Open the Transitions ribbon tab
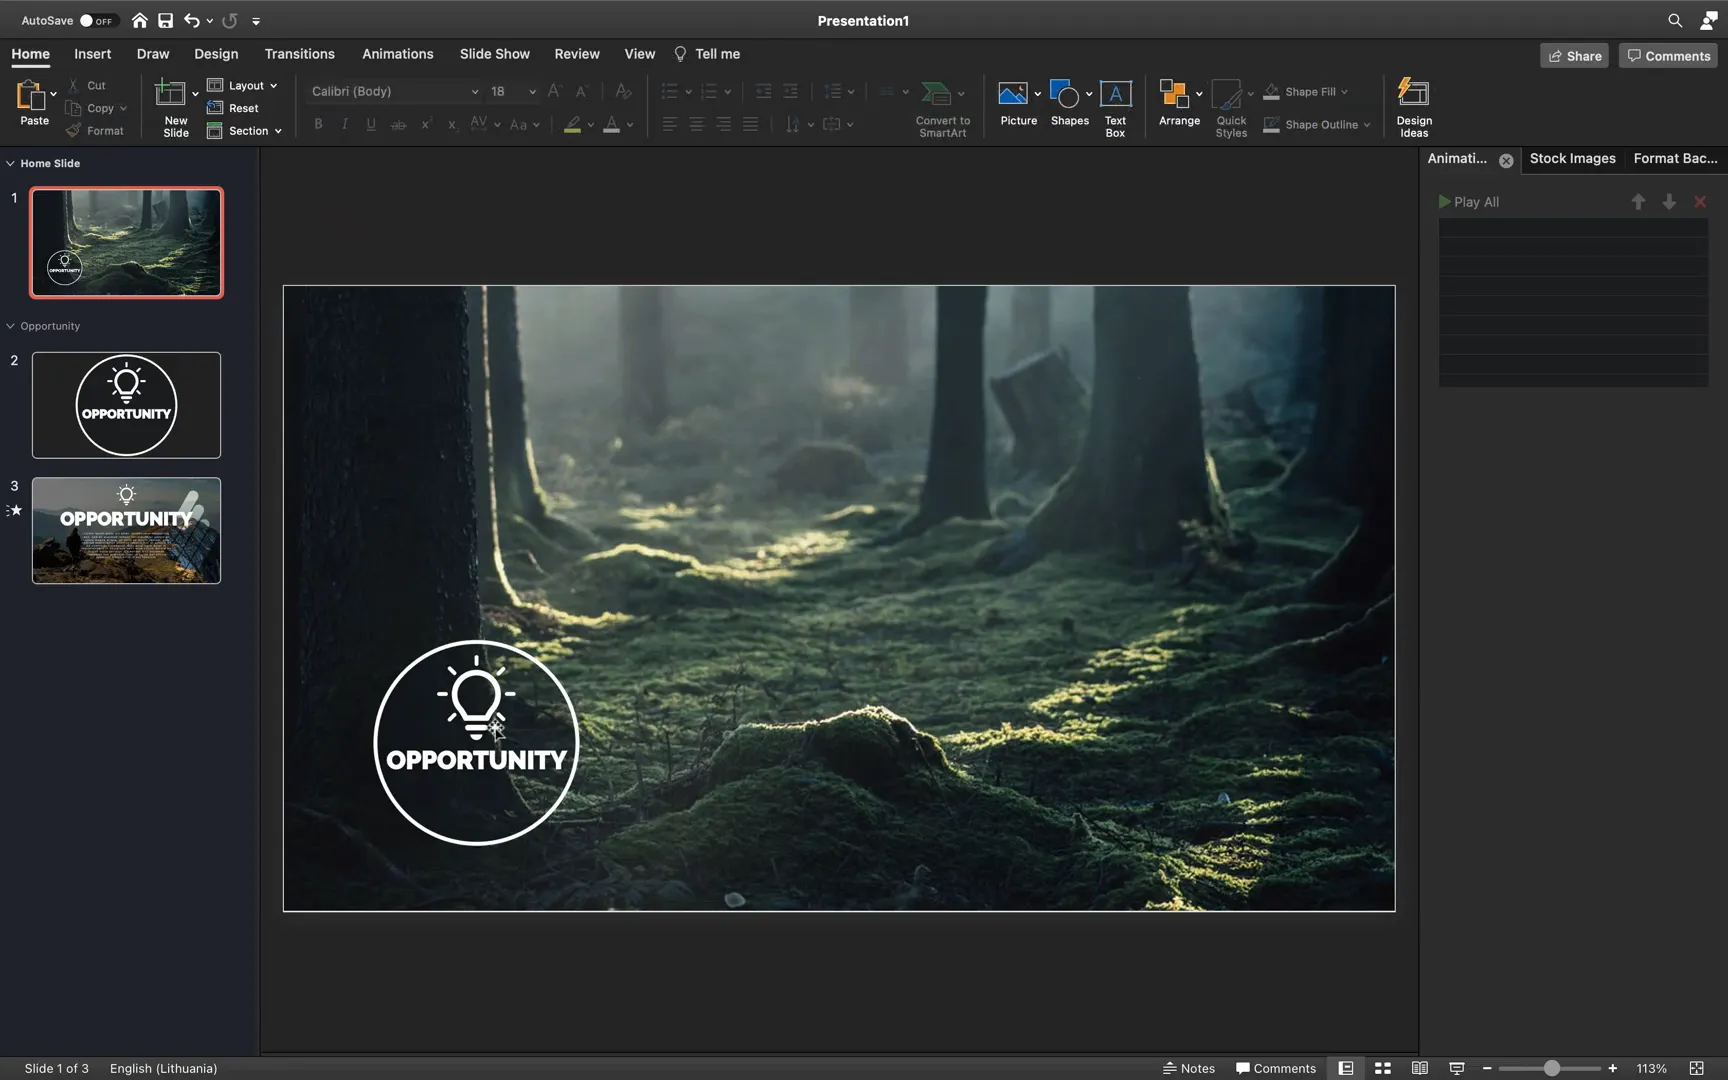1728x1080 pixels. pos(299,54)
